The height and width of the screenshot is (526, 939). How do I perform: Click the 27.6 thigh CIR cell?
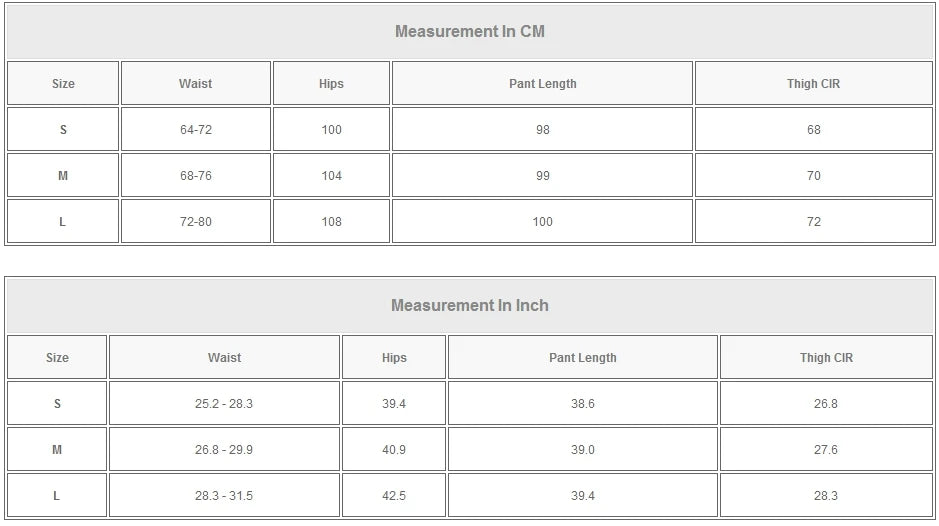point(825,450)
